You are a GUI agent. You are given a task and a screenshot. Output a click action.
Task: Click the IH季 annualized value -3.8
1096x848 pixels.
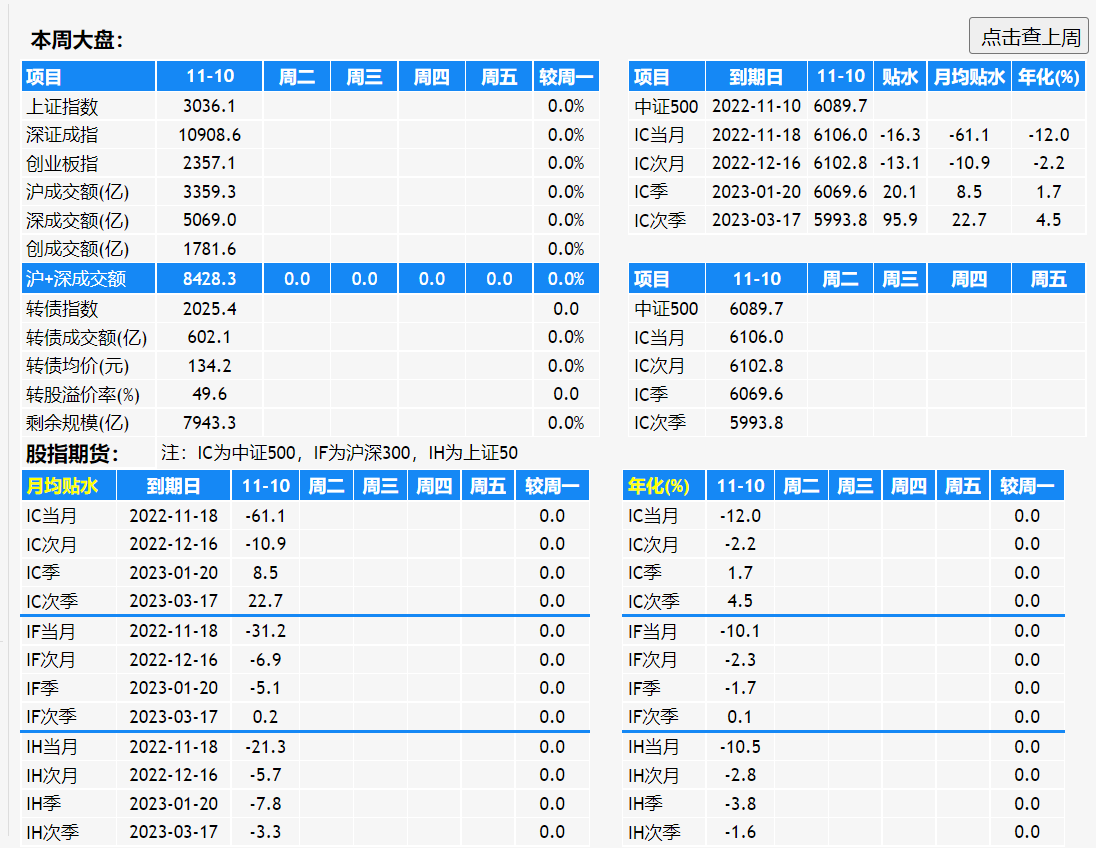(x=740, y=804)
